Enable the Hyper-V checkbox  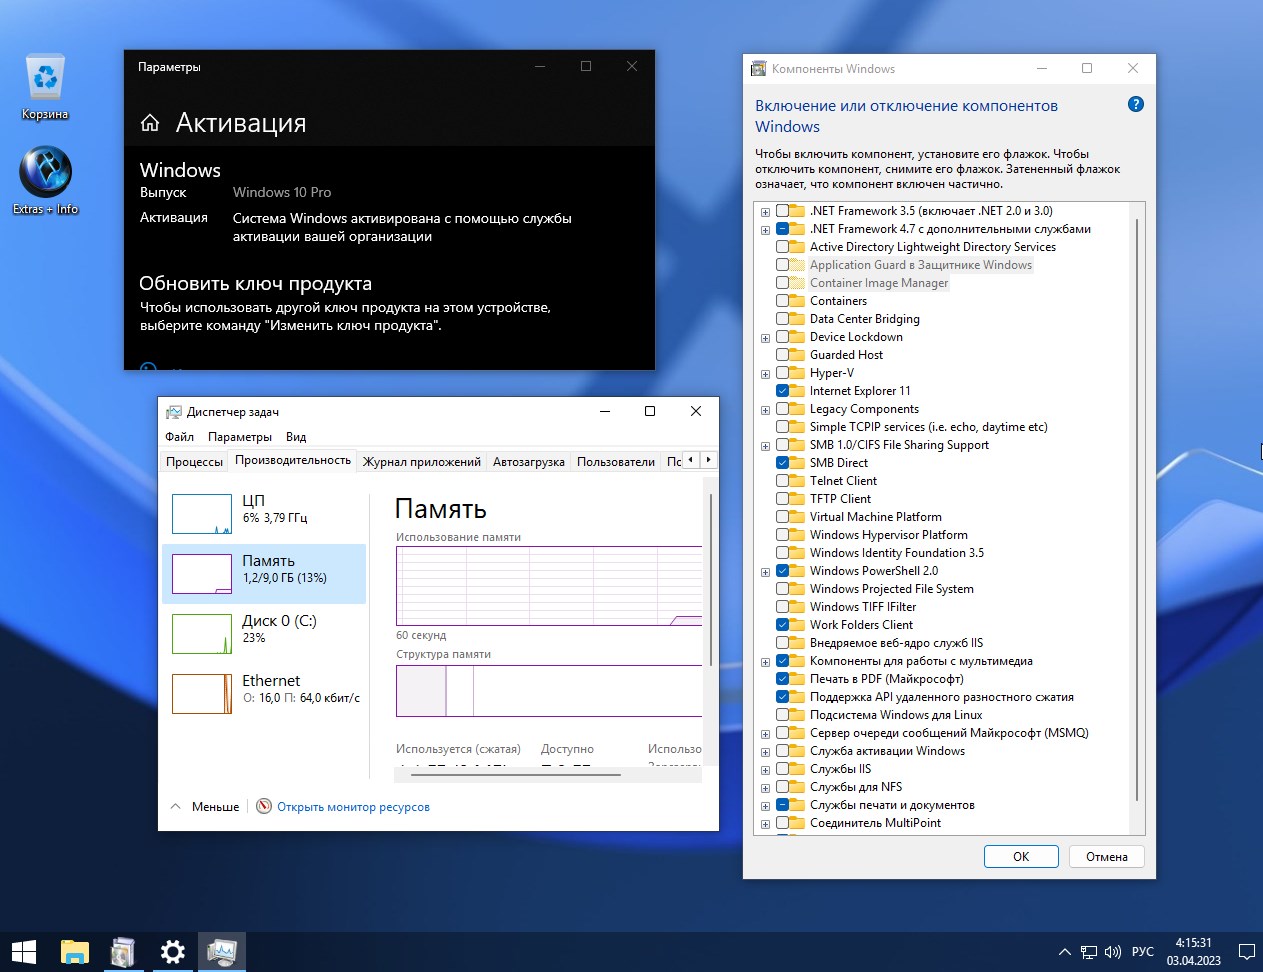point(783,373)
